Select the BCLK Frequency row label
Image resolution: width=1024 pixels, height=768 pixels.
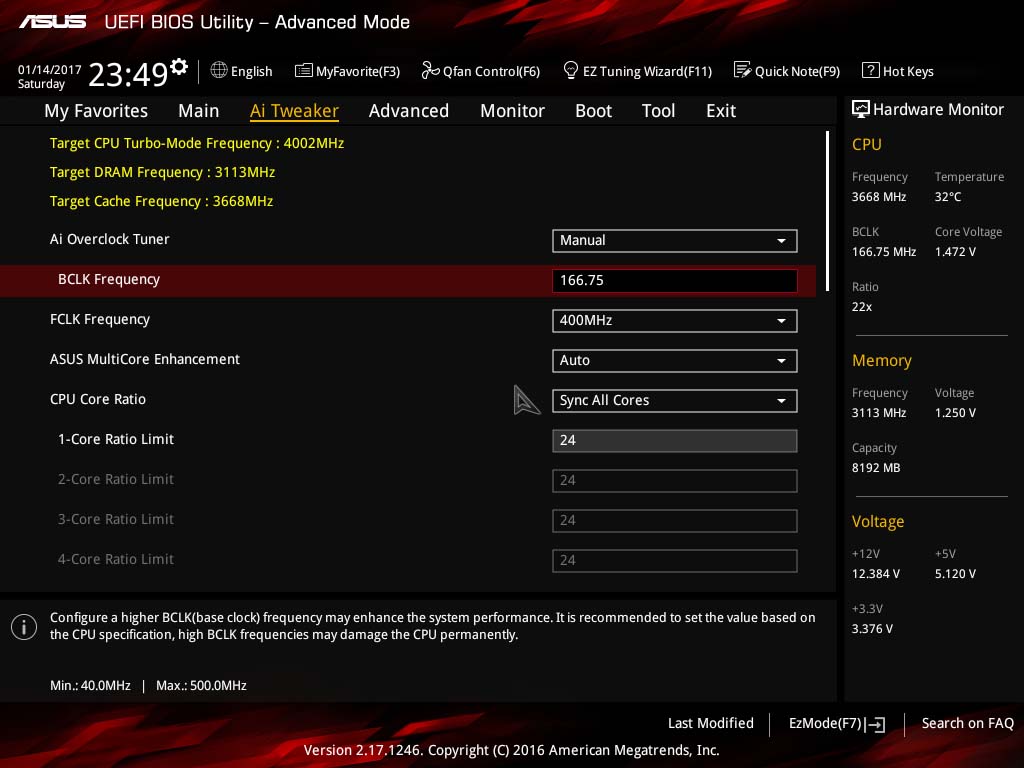(x=108, y=280)
